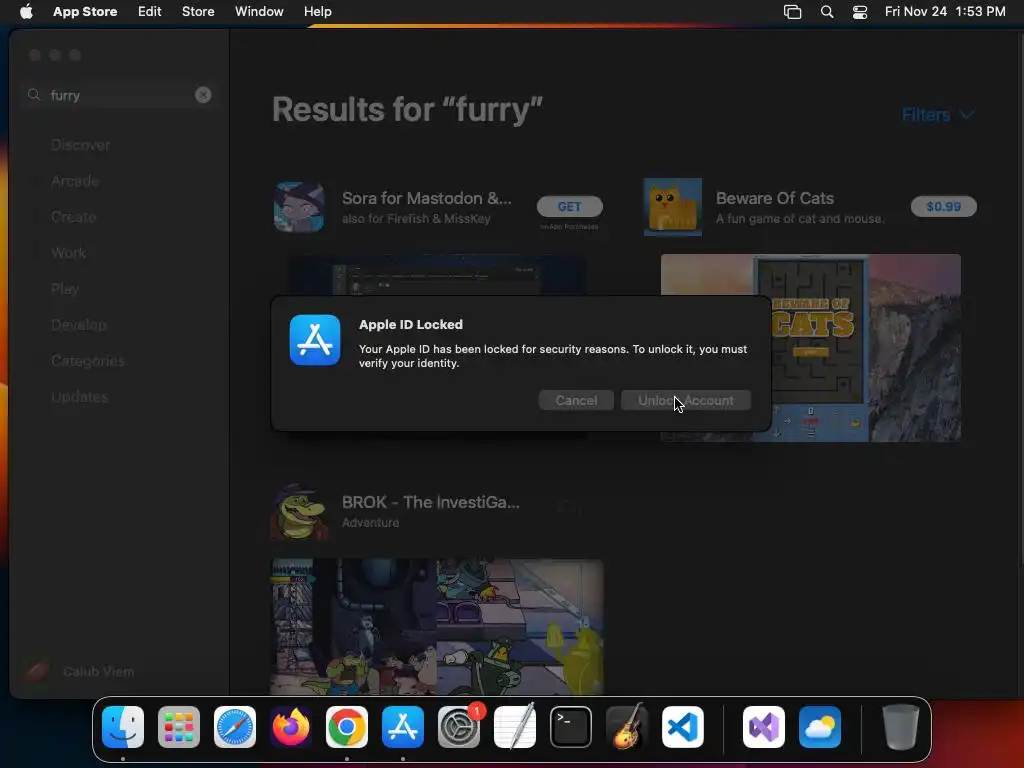Image resolution: width=1024 pixels, height=768 pixels.
Task: Select Categories in the sidebar
Action: click(88, 360)
